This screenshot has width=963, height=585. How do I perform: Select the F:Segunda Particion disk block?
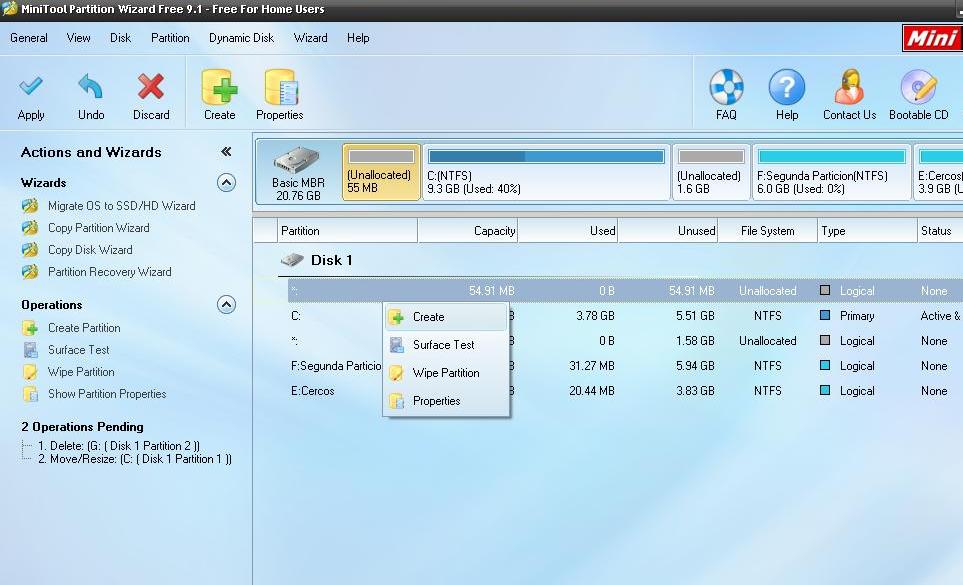tap(832, 172)
